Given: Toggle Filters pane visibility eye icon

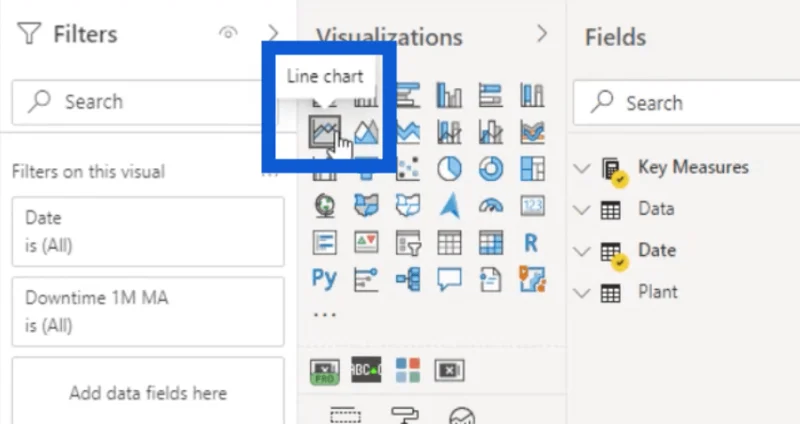Looking at the screenshot, I should pos(228,33).
